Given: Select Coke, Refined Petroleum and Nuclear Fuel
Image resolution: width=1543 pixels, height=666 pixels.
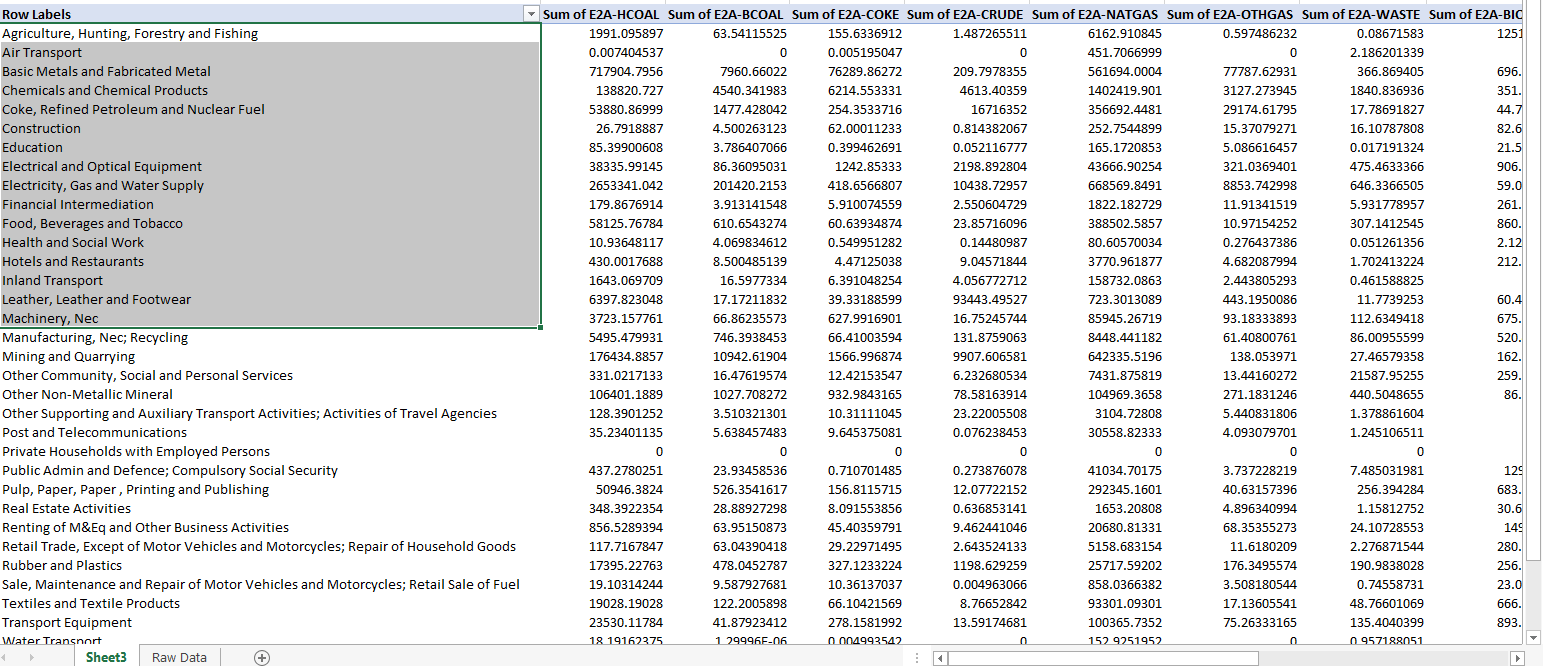Looking at the screenshot, I should (x=133, y=110).
